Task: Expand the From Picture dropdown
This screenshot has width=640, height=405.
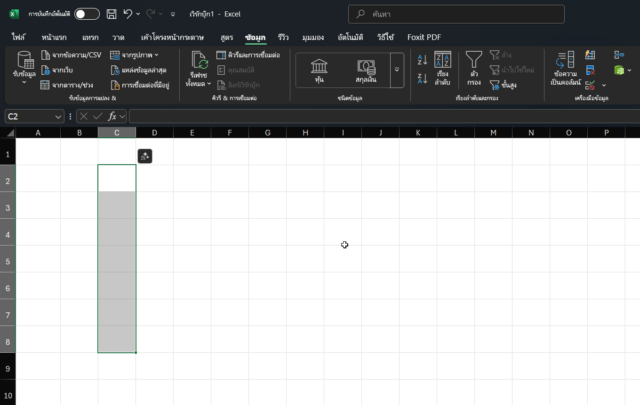Action: (x=156, y=55)
